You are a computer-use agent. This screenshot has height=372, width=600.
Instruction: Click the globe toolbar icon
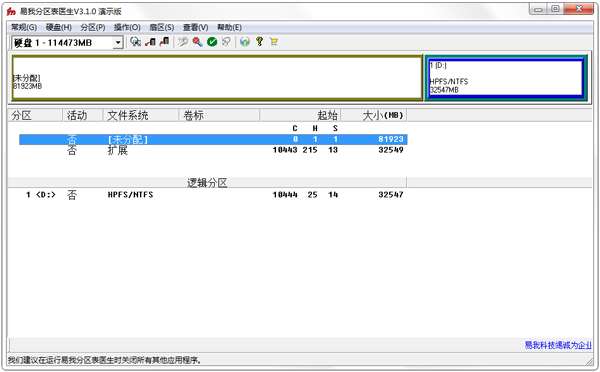tap(245, 42)
